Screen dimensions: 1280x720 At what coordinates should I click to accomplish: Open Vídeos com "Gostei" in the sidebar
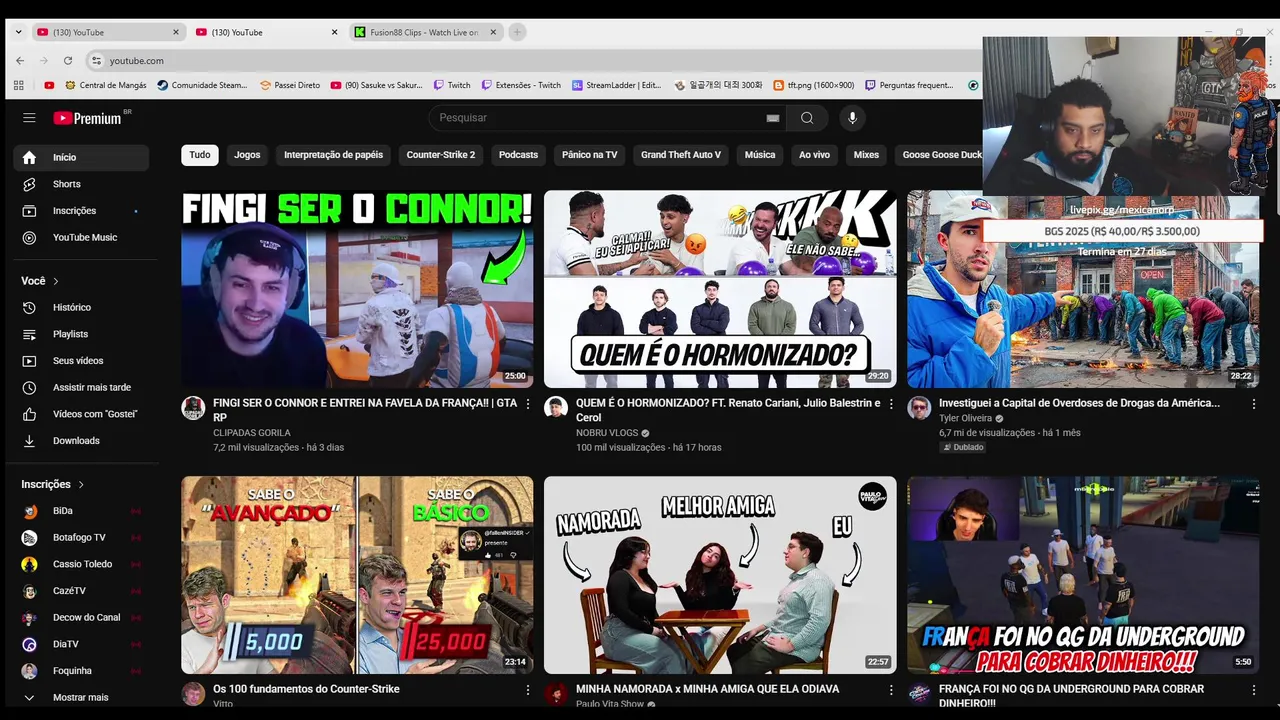tap(81, 414)
